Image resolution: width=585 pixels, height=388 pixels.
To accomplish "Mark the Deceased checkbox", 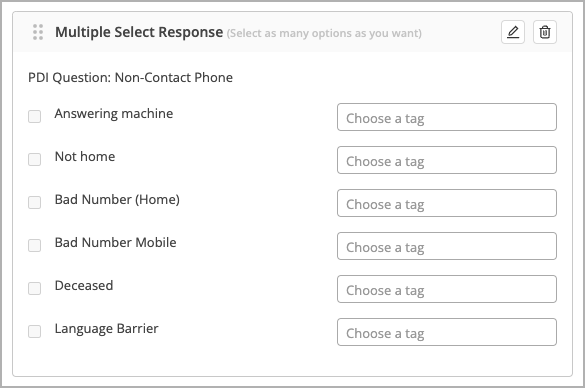I will pyautogui.click(x=35, y=288).
